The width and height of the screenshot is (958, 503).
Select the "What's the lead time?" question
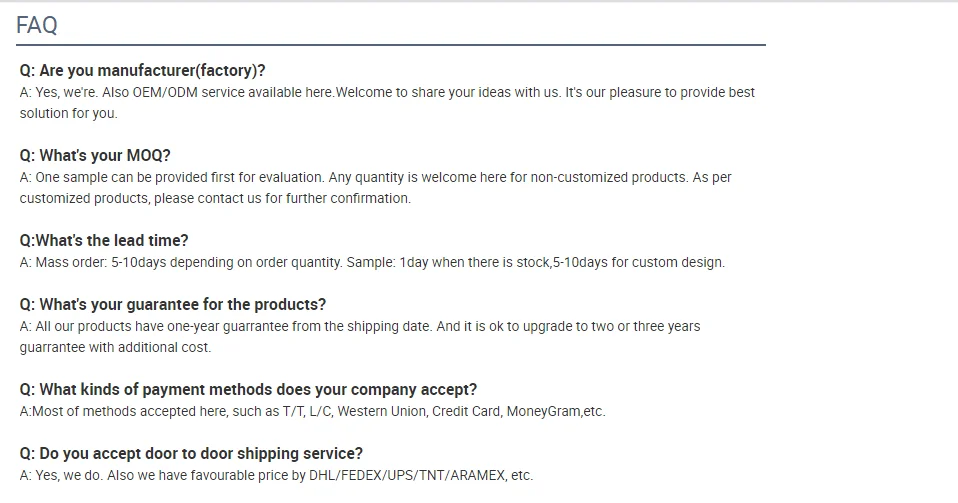coord(104,241)
